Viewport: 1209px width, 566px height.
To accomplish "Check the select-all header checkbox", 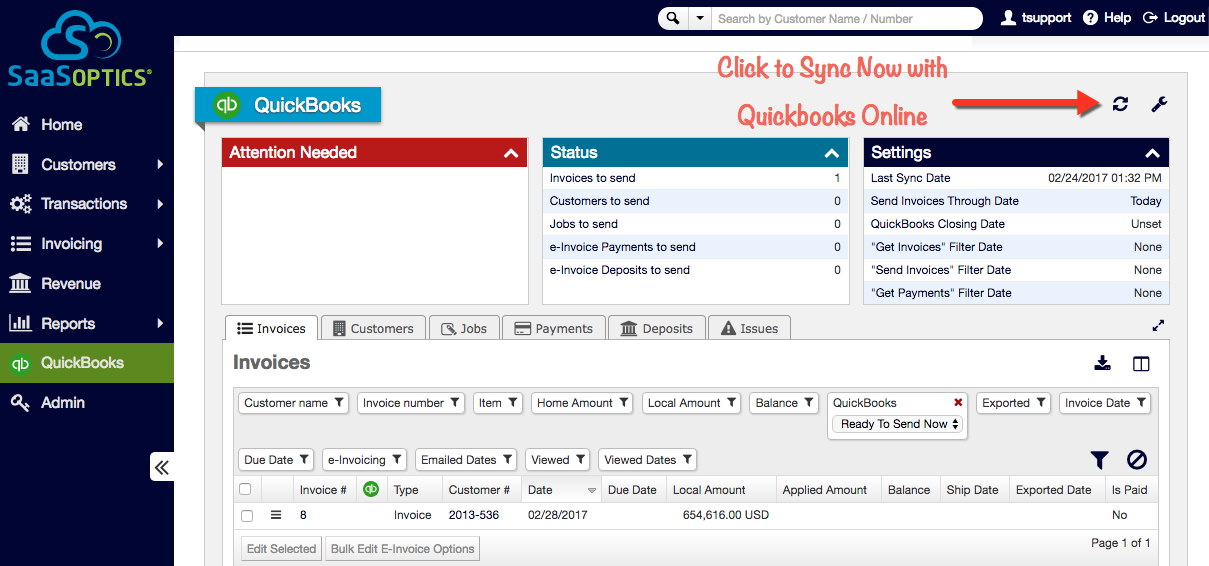I will tap(246, 489).
